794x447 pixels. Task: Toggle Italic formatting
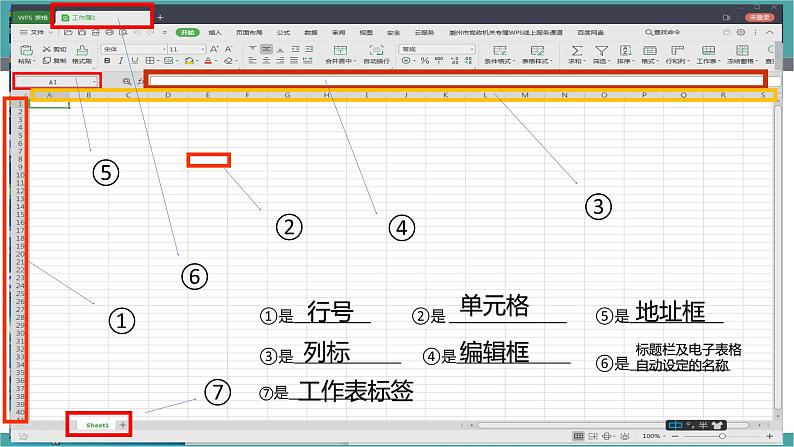pyautogui.click(x=121, y=61)
